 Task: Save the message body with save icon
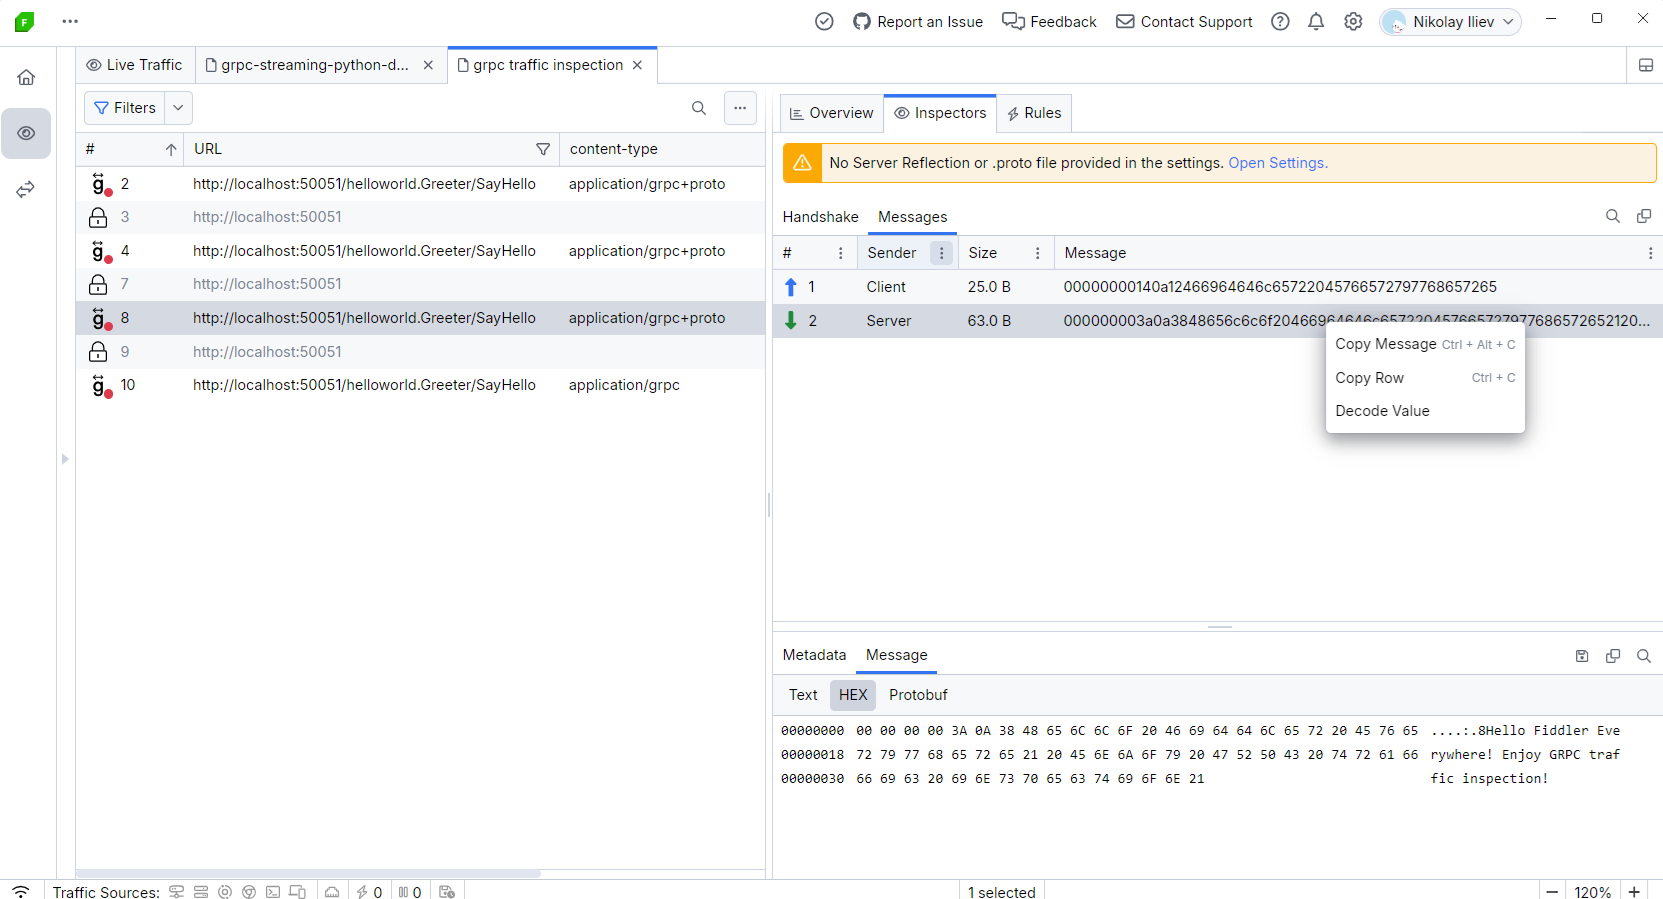pos(1582,656)
